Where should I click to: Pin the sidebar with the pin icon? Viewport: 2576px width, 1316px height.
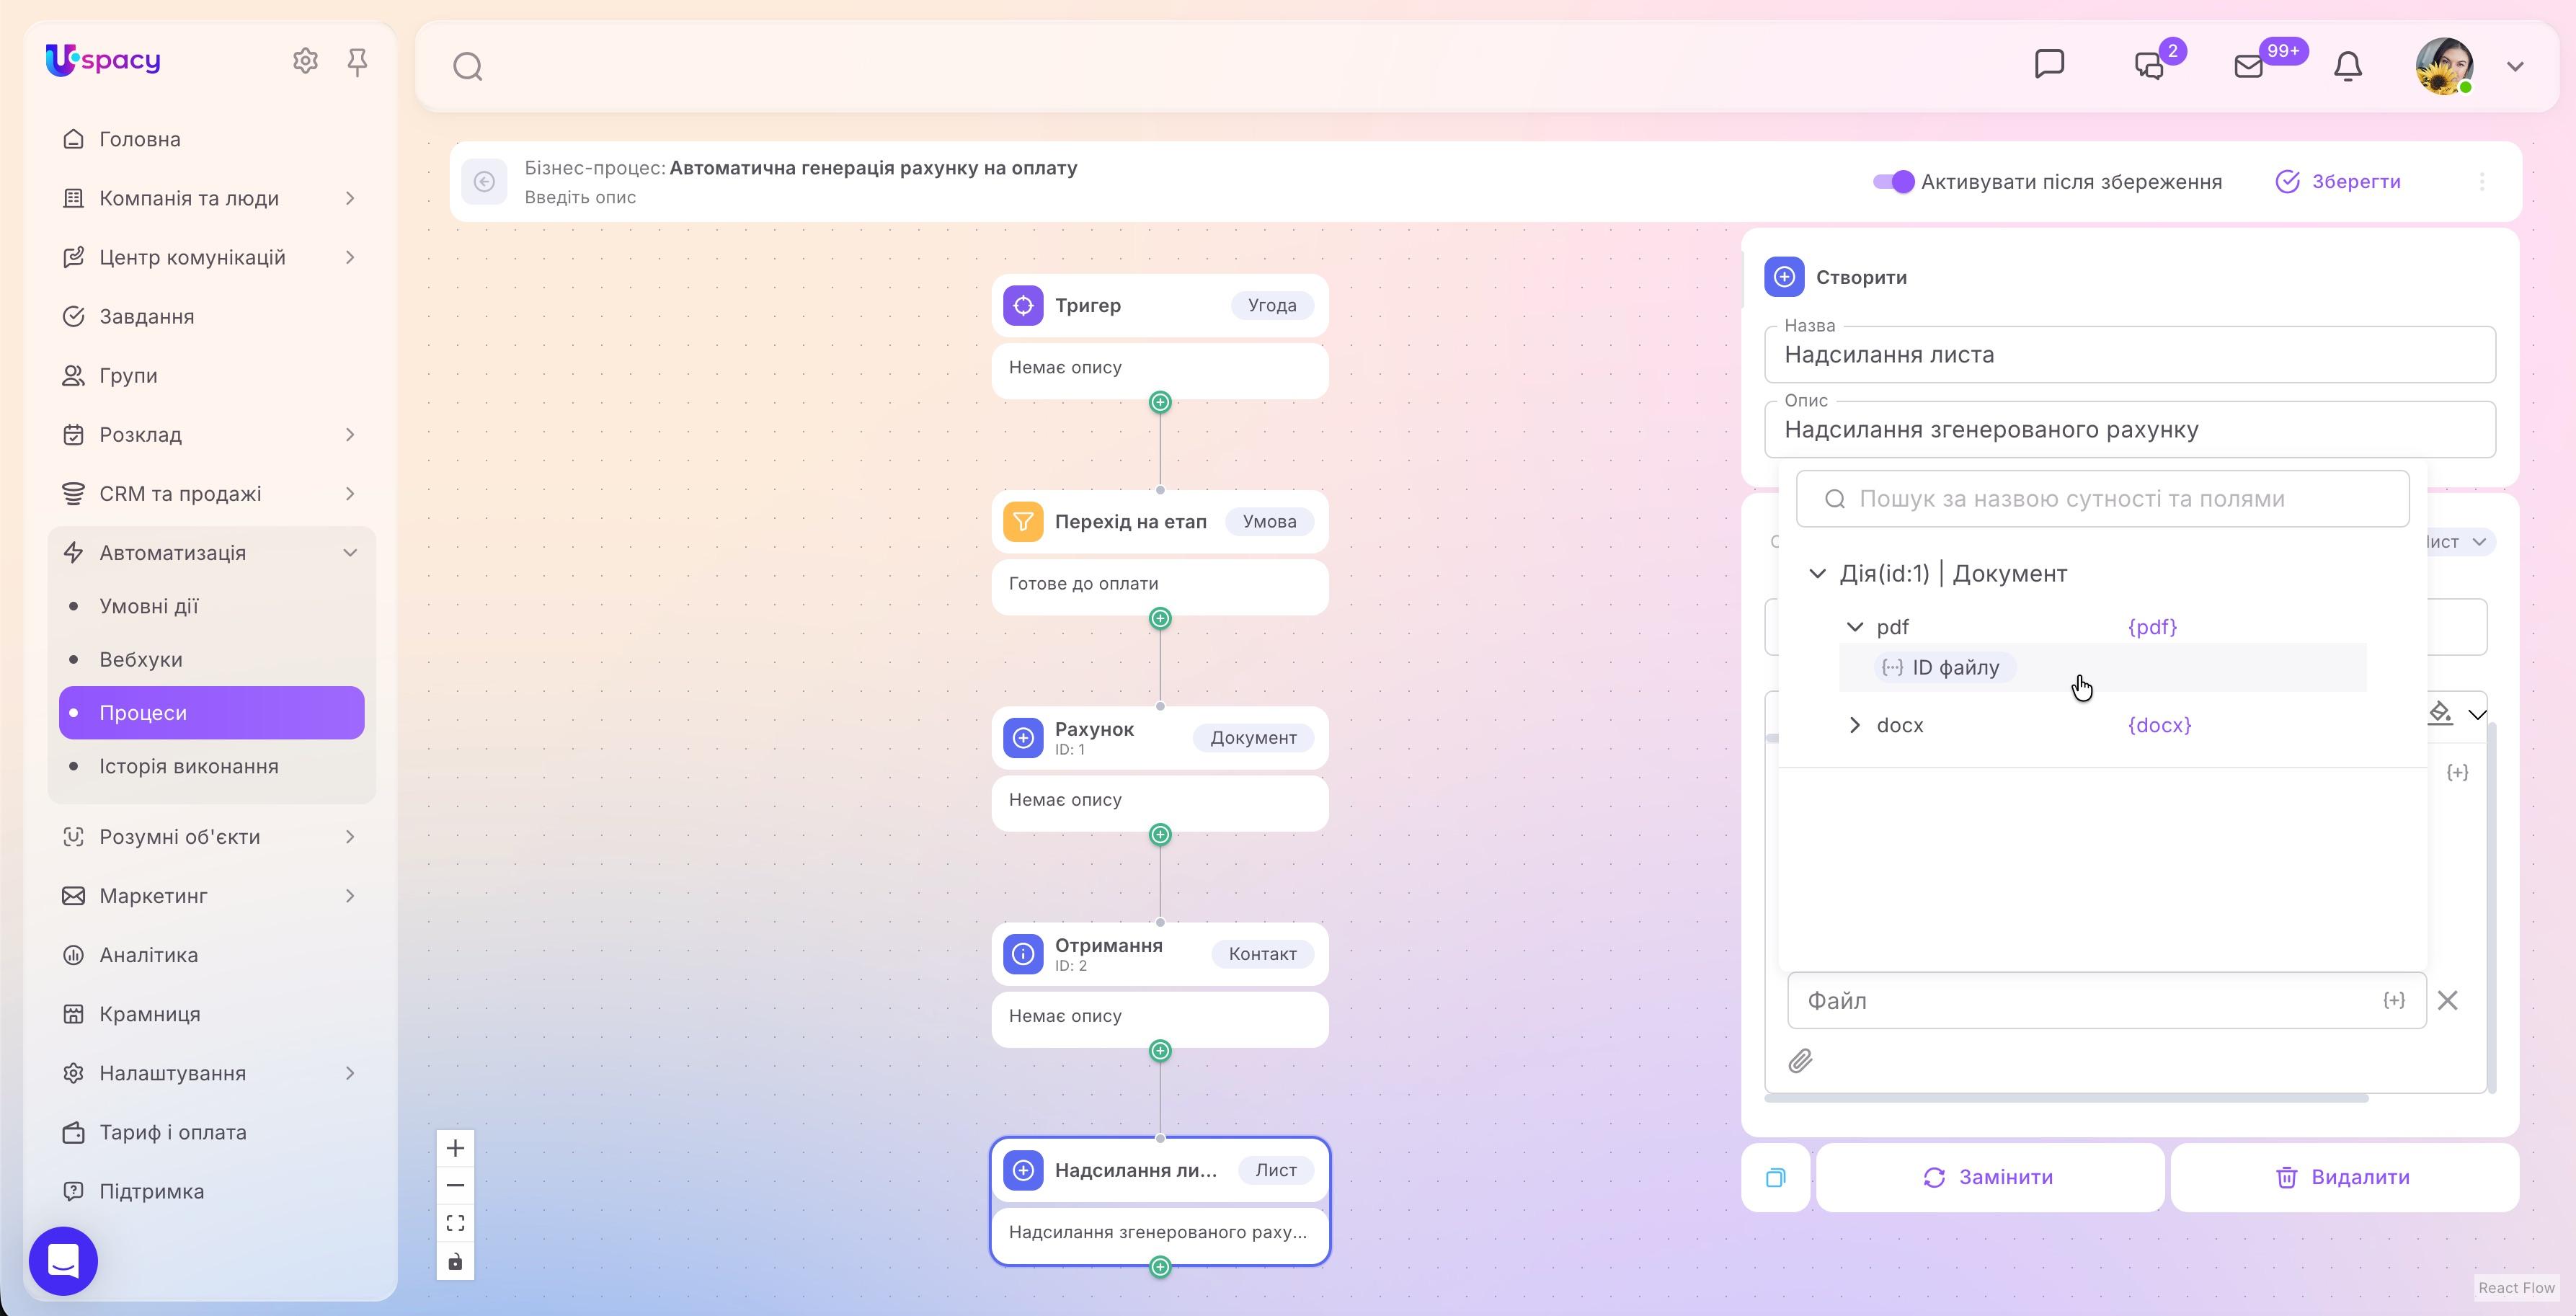pos(357,62)
